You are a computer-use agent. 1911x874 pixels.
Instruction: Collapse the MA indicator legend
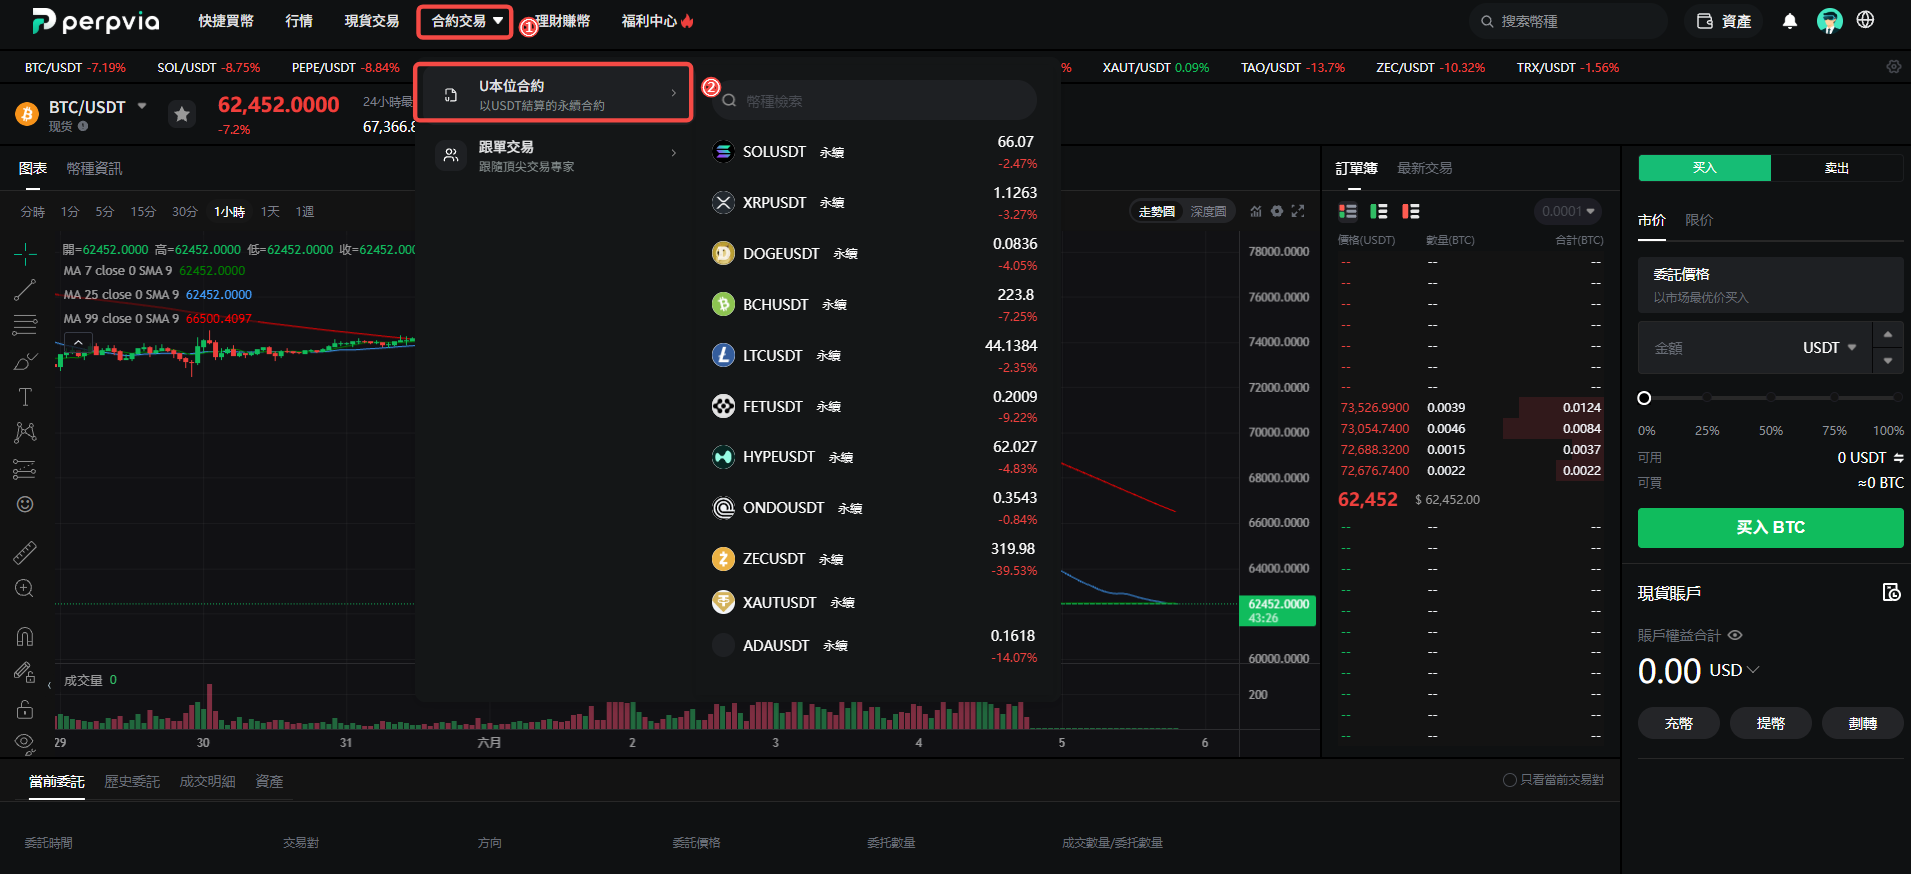coord(78,342)
